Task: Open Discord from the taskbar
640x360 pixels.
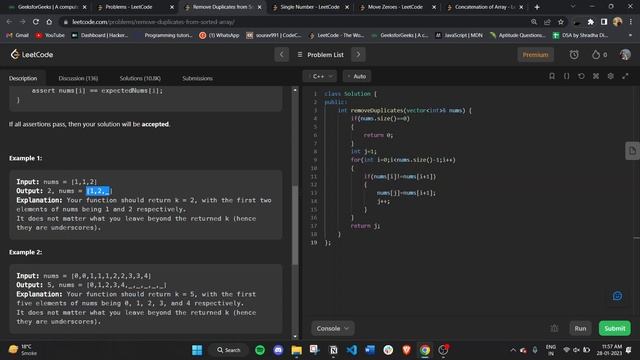Action: 278,350
